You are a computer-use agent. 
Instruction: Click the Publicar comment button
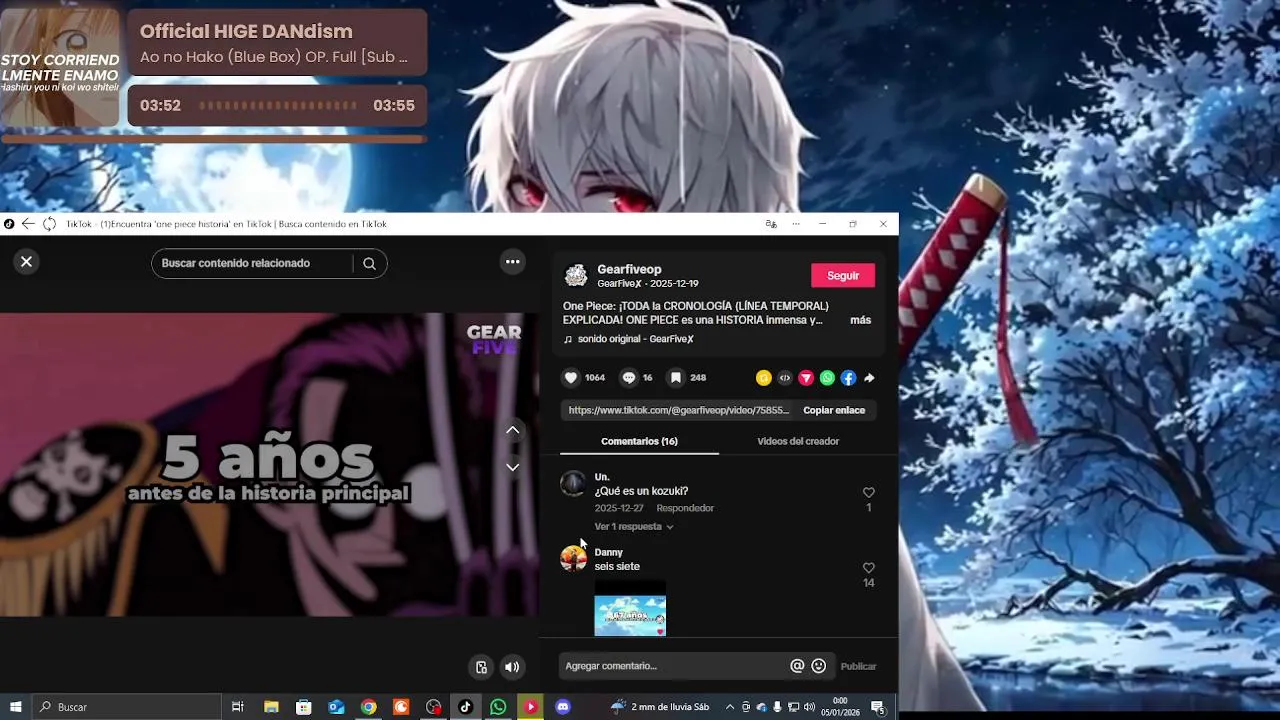point(858,666)
